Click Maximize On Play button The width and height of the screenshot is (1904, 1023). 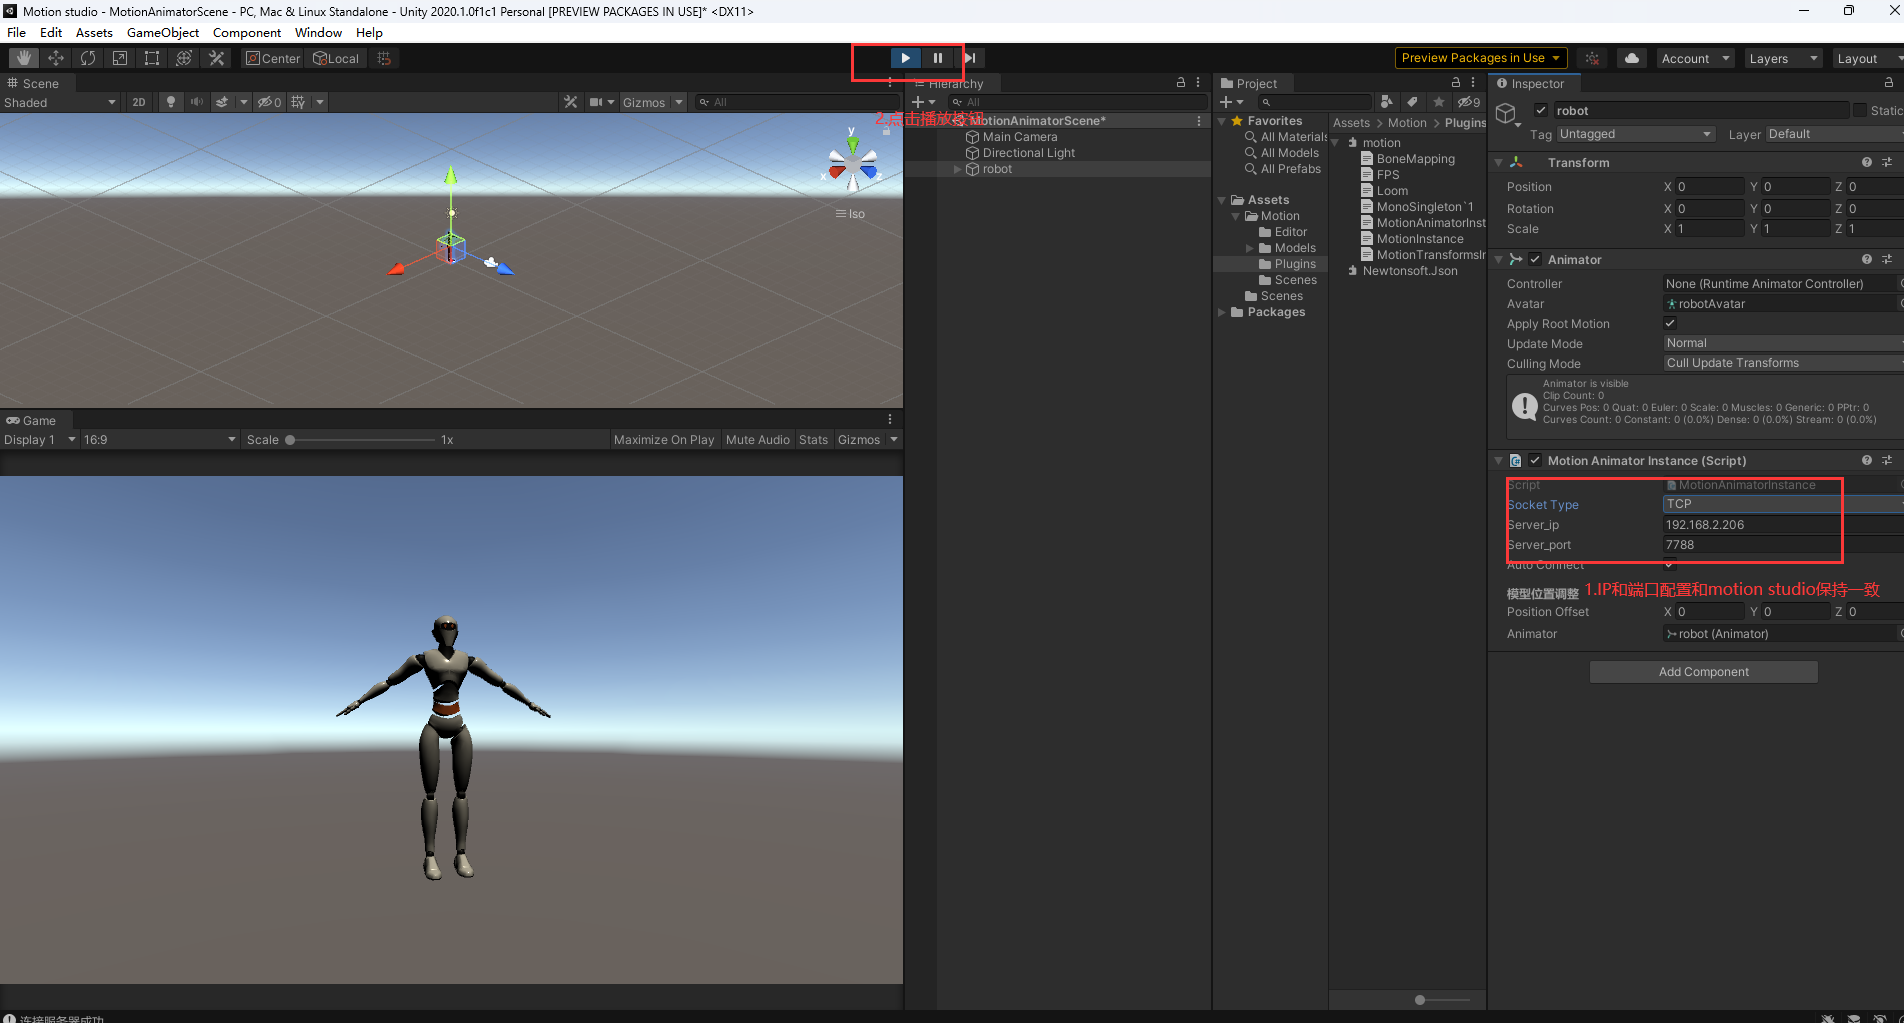coord(663,440)
